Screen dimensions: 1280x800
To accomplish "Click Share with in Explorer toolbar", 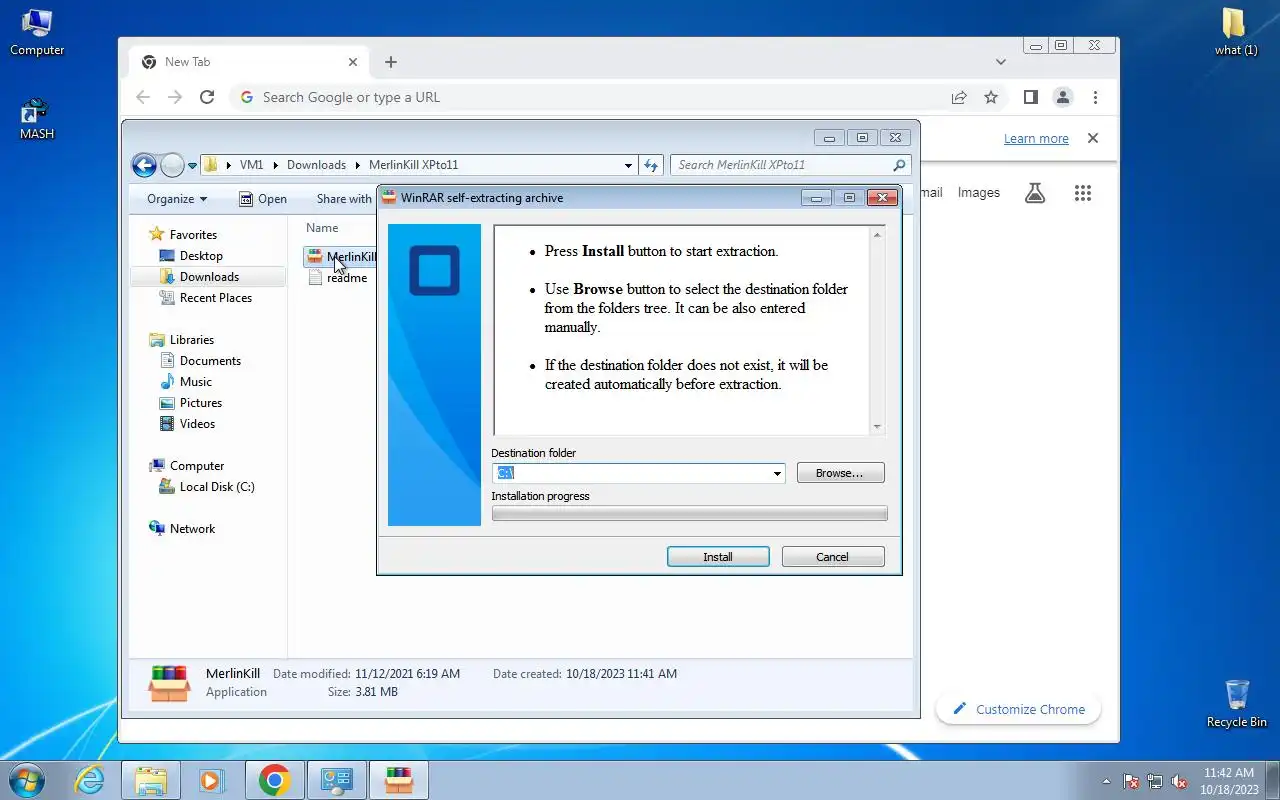I will (x=344, y=199).
